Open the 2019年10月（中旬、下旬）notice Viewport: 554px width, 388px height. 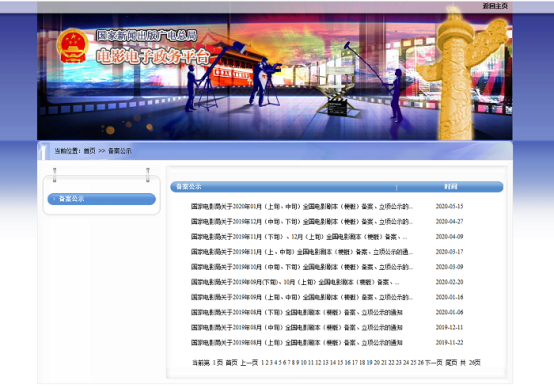coord(302,267)
